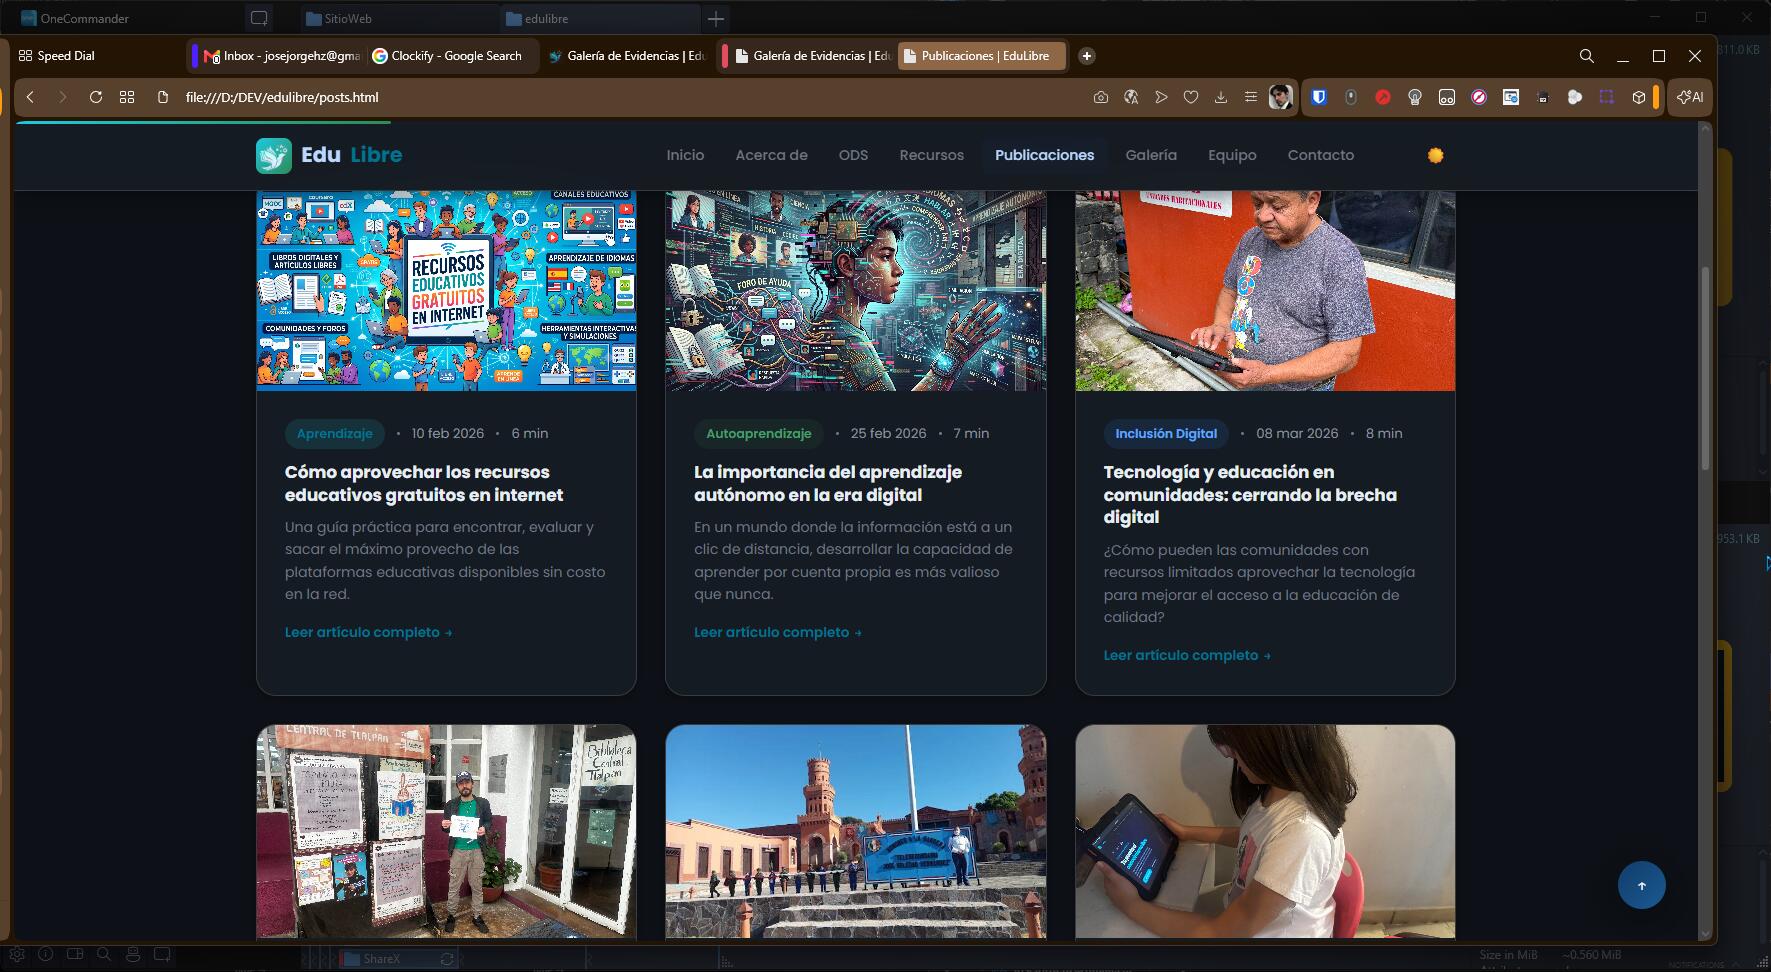Click the scroll-to-top arrow button

(x=1641, y=885)
